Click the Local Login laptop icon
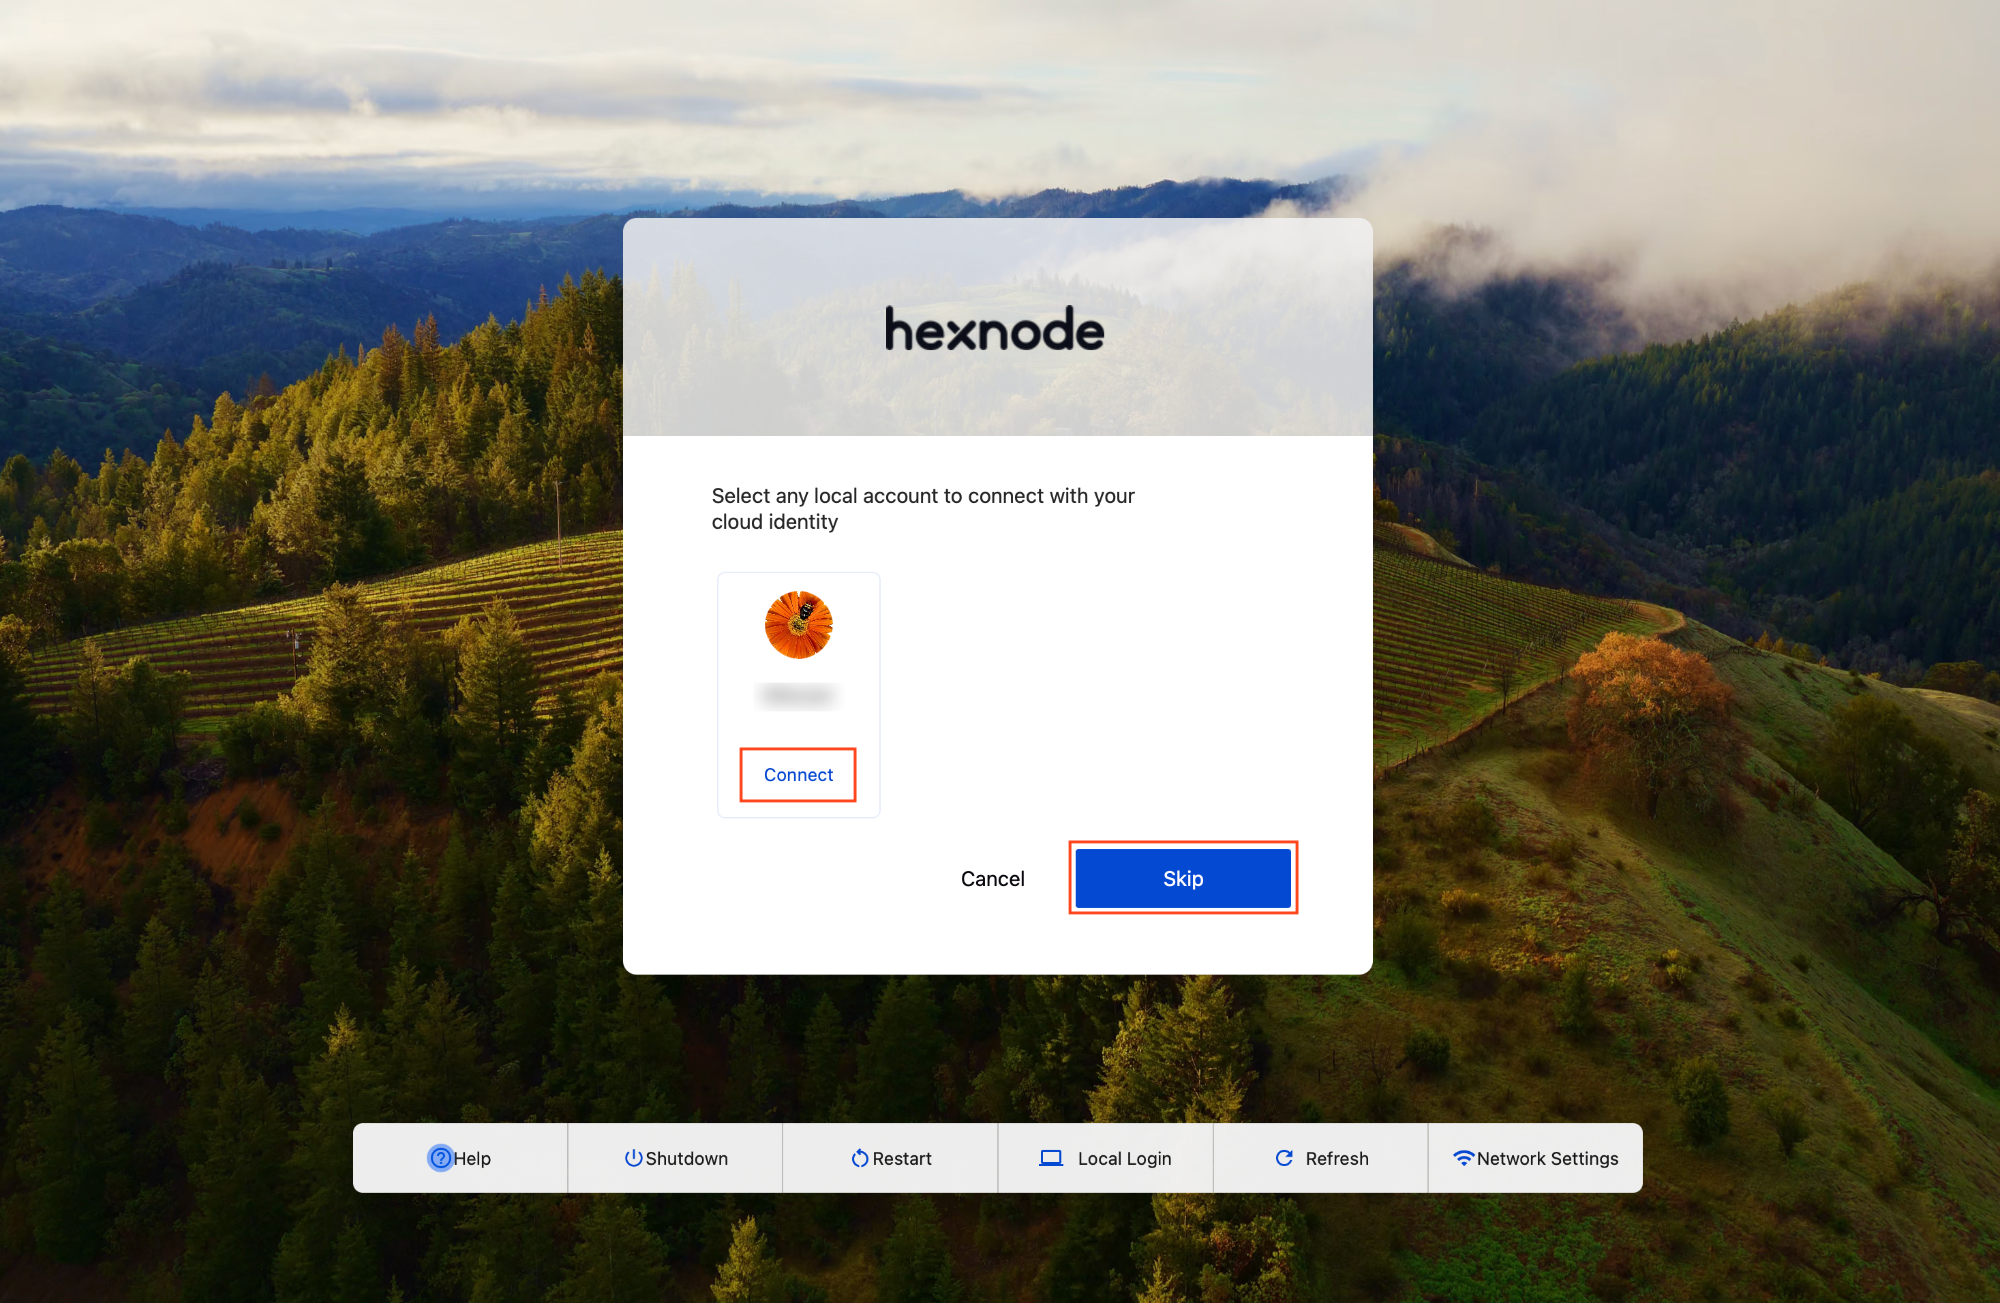 (1051, 1158)
